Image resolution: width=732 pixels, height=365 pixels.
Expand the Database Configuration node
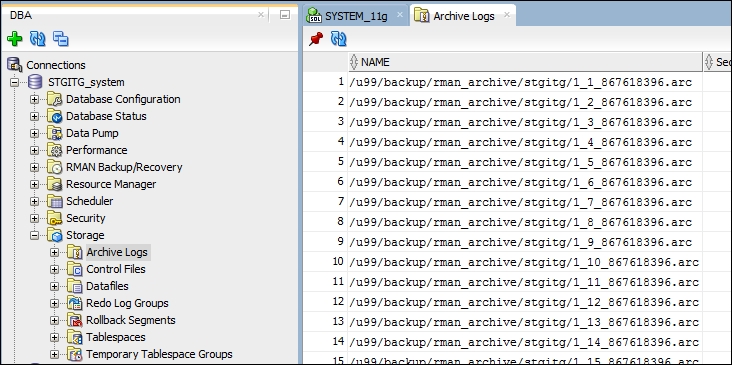[x=35, y=99]
